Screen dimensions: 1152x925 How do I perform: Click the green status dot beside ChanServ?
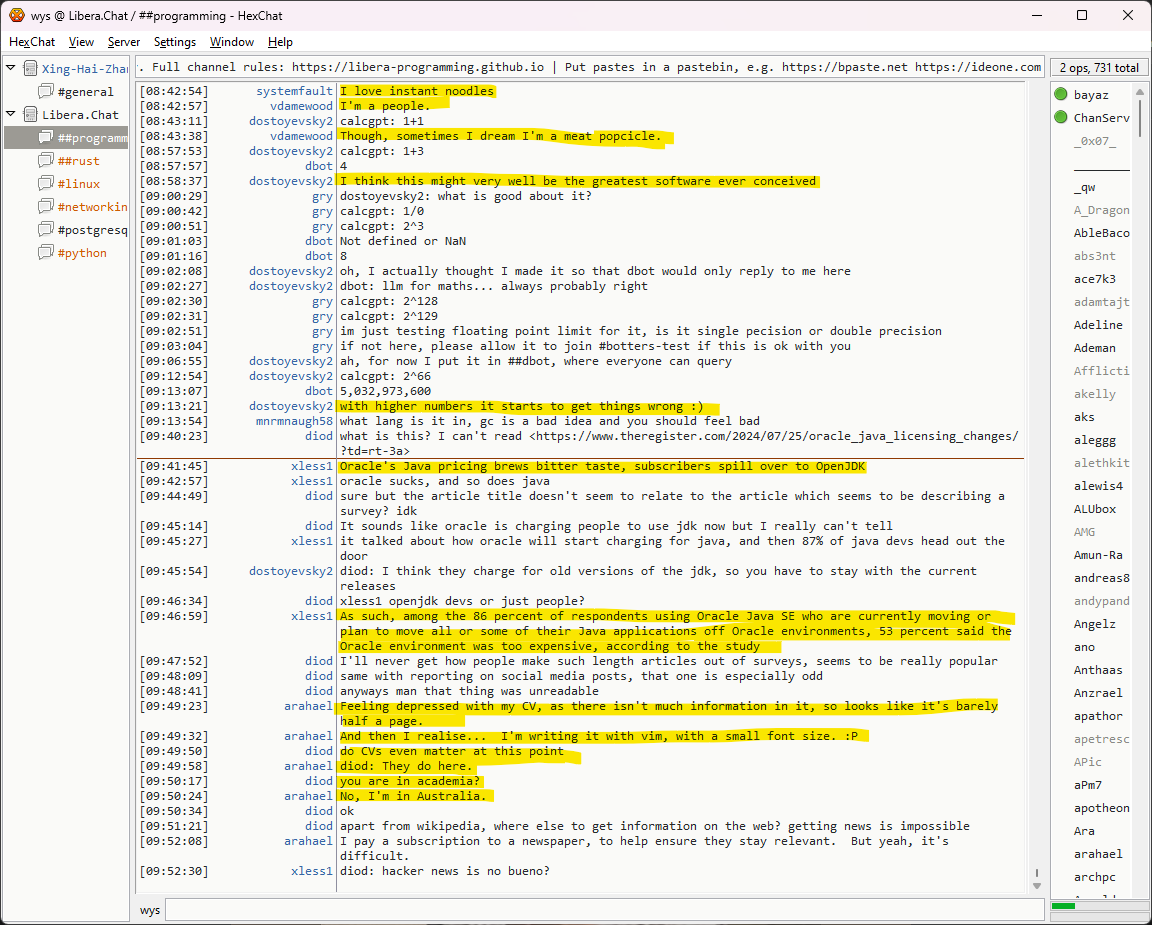point(1060,118)
